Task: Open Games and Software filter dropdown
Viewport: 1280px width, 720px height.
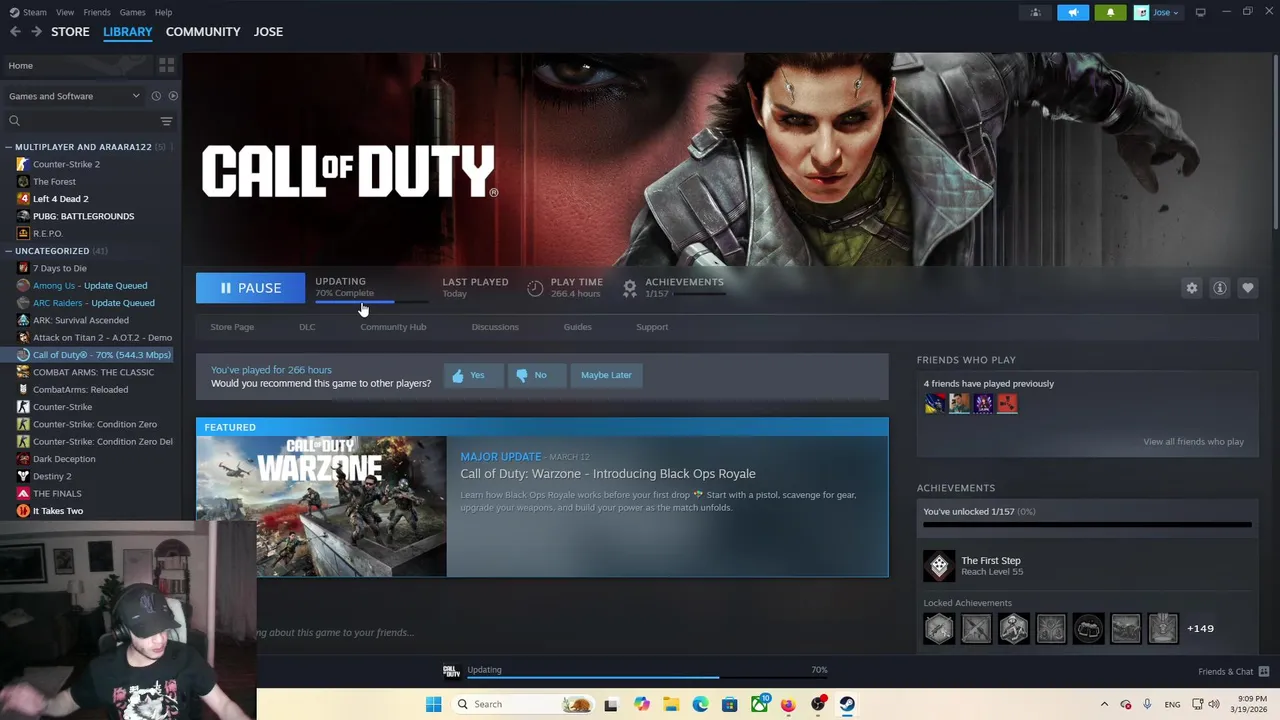Action: coord(75,96)
